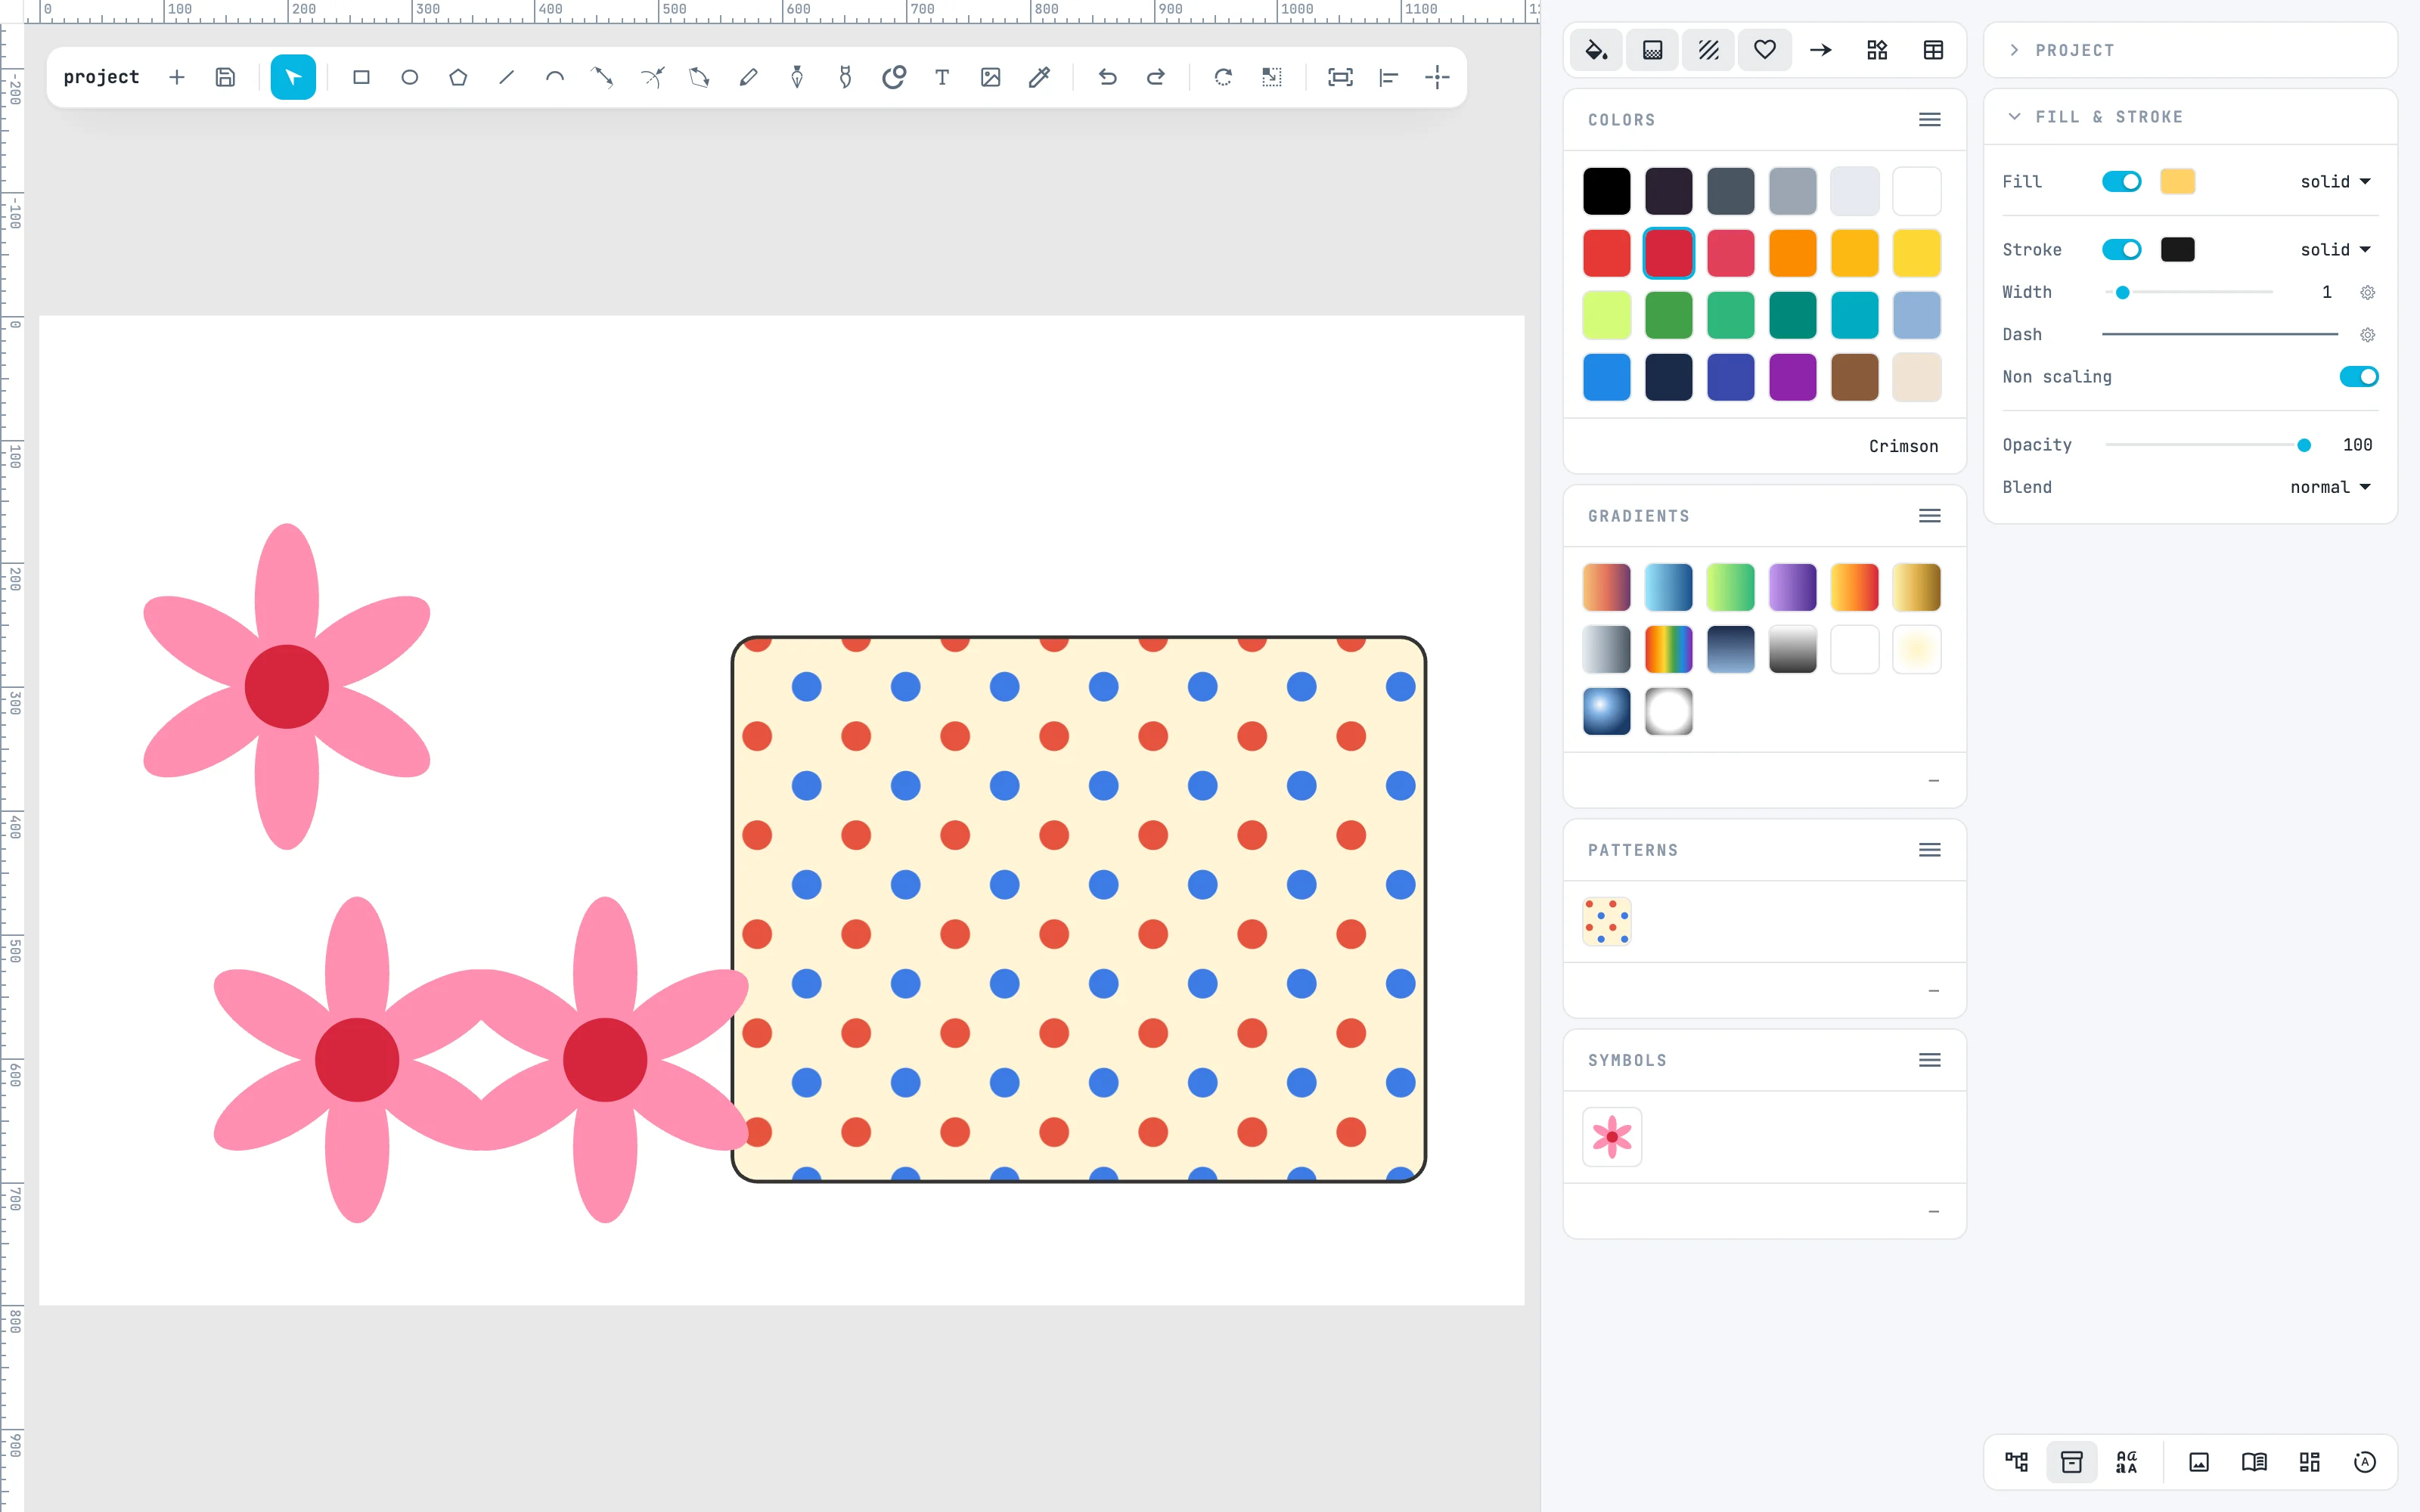
Task: Add a new project with plus icon
Action: [177, 77]
